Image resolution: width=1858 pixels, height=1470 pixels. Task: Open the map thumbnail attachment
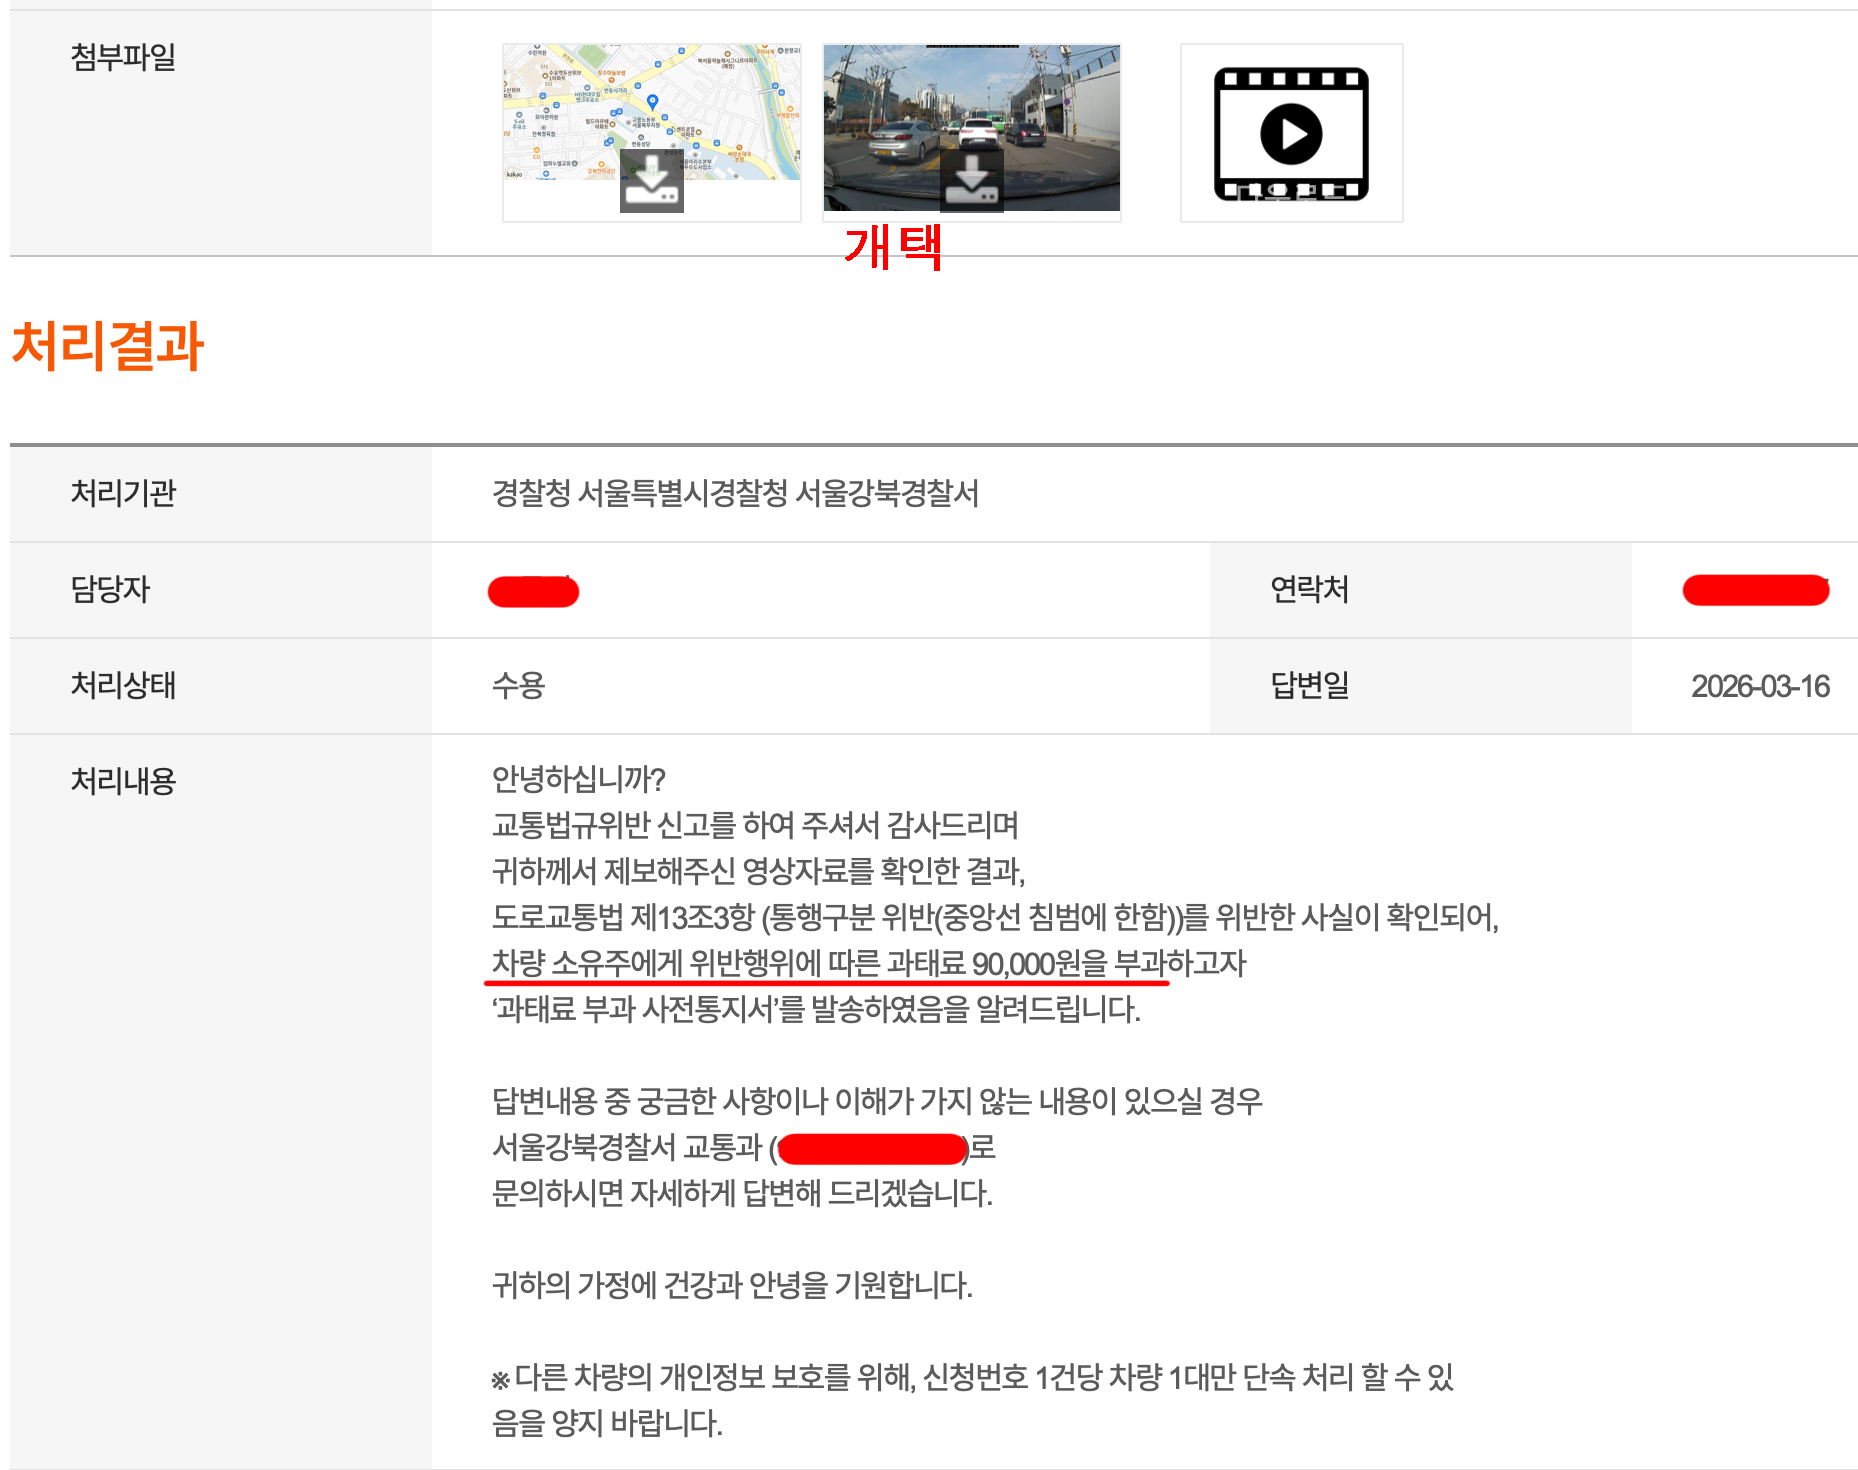651,111
